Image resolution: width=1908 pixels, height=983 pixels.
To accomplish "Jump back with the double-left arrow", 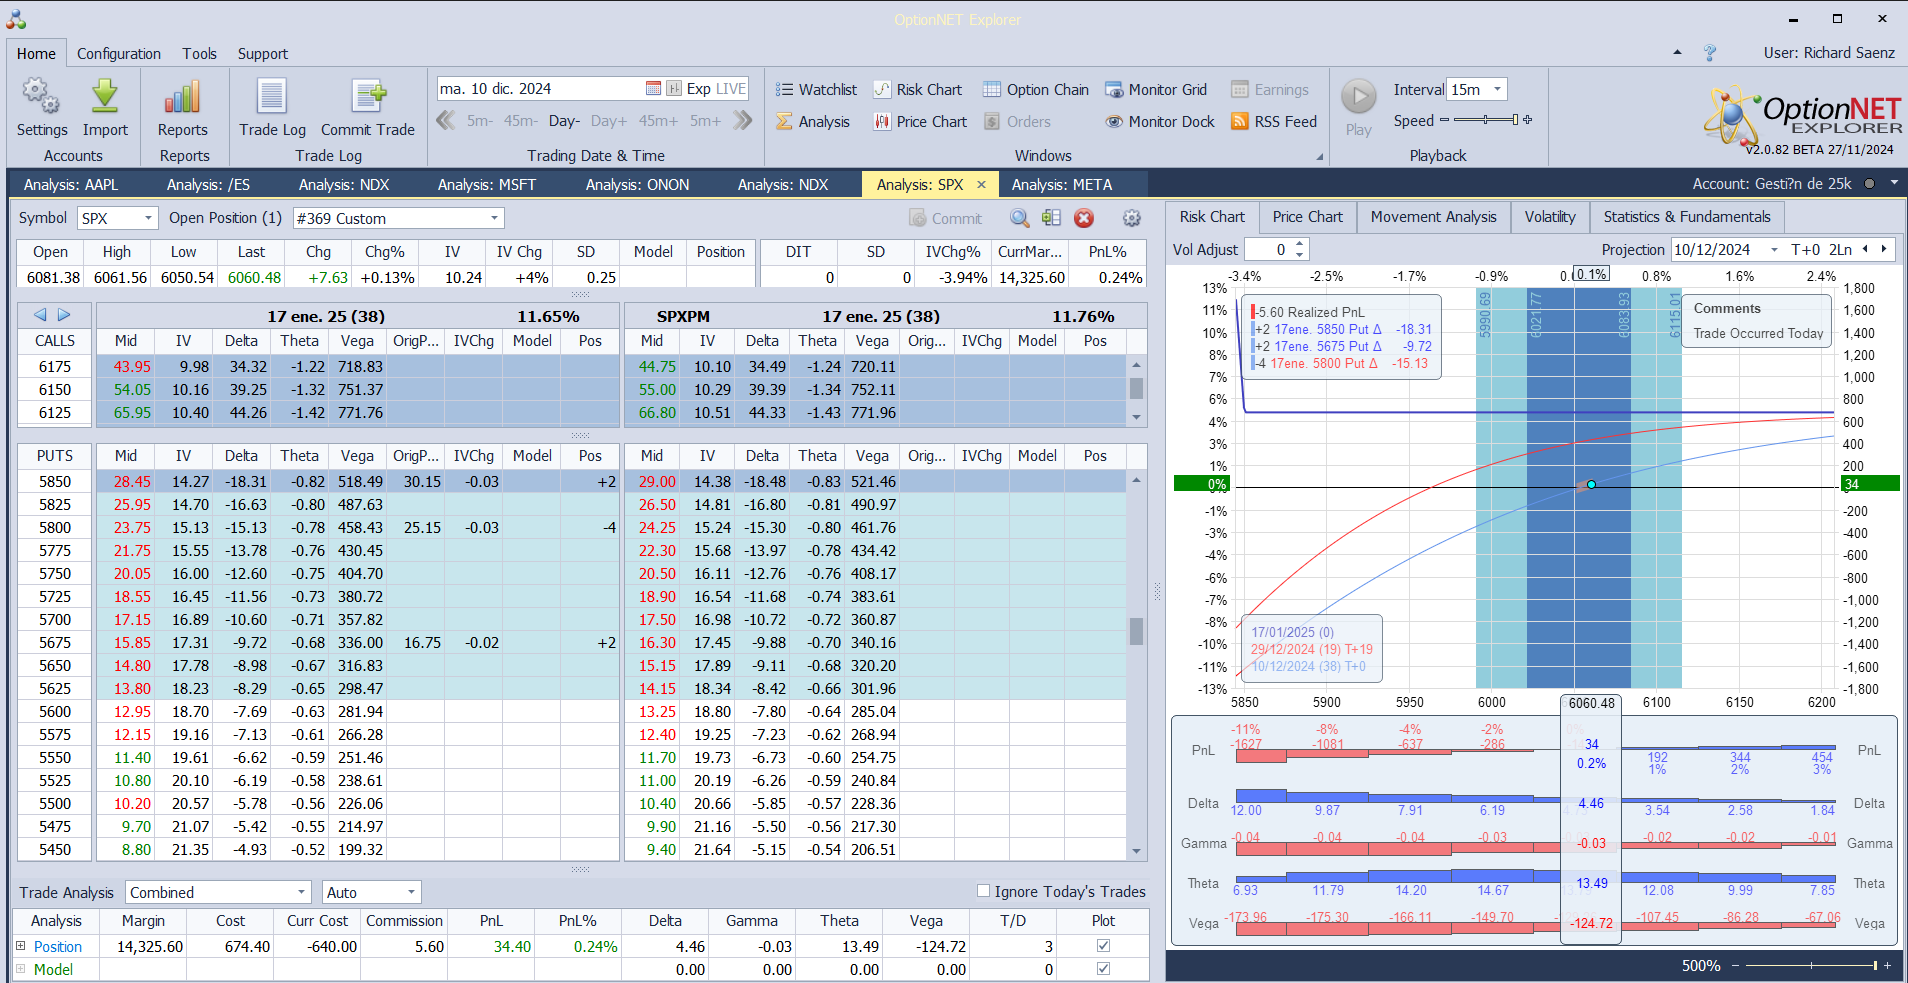I will (x=446, y=121).
